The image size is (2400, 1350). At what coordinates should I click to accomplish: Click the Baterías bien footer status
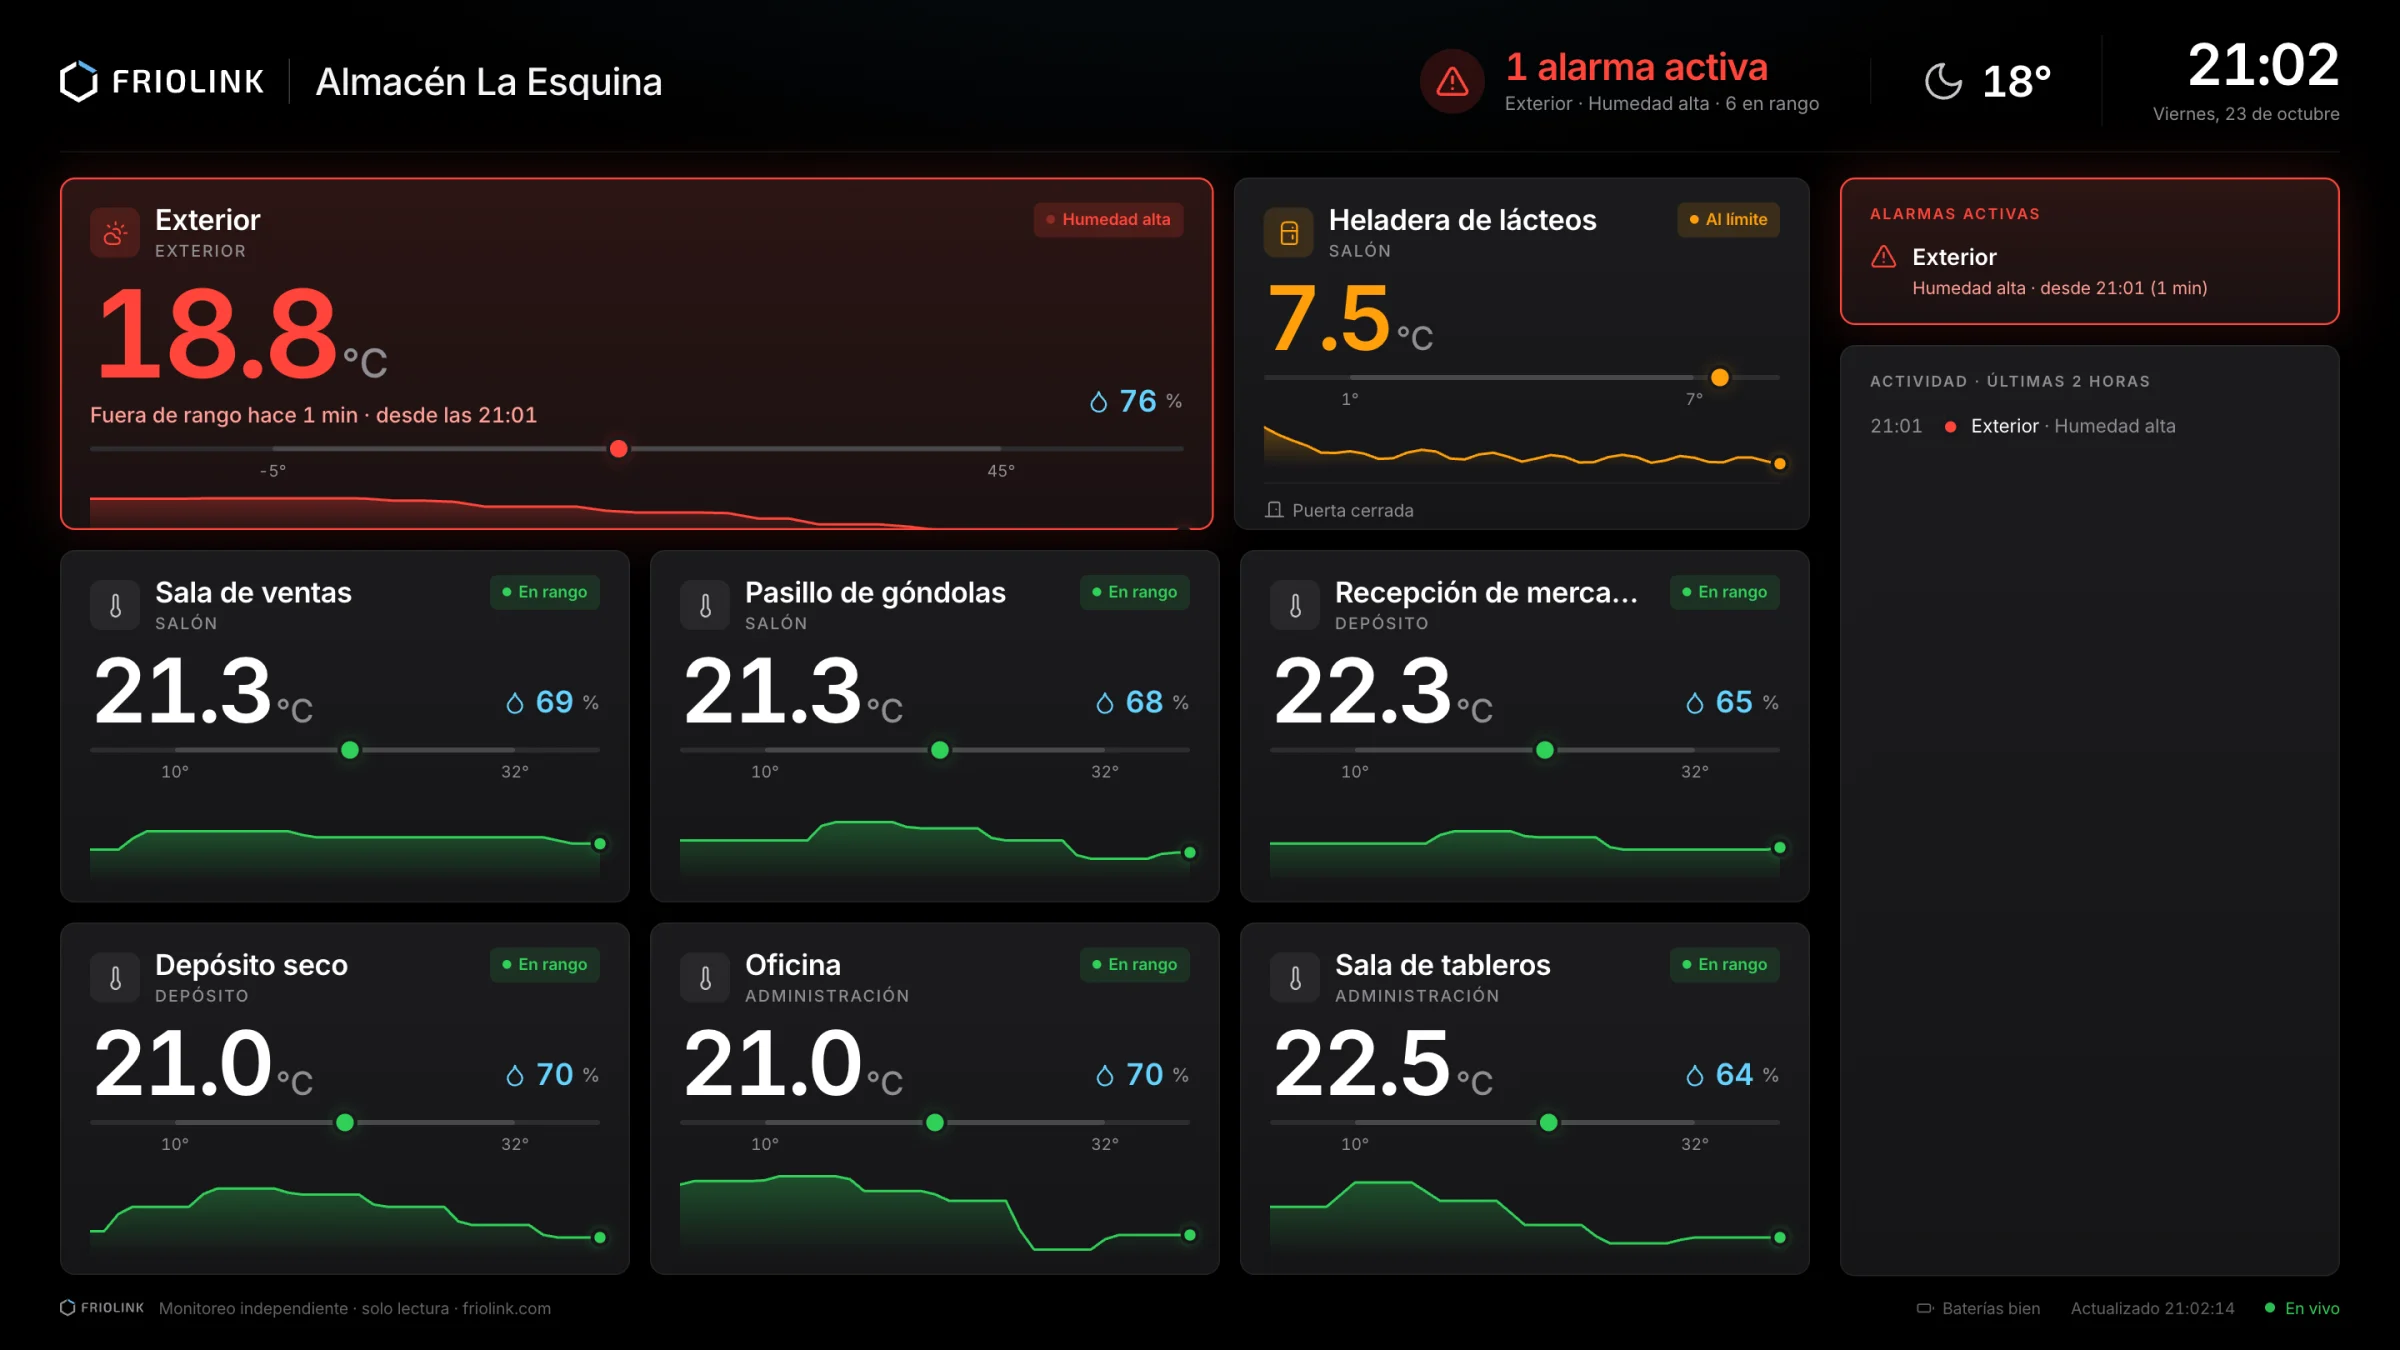tap(1978, 1308)
